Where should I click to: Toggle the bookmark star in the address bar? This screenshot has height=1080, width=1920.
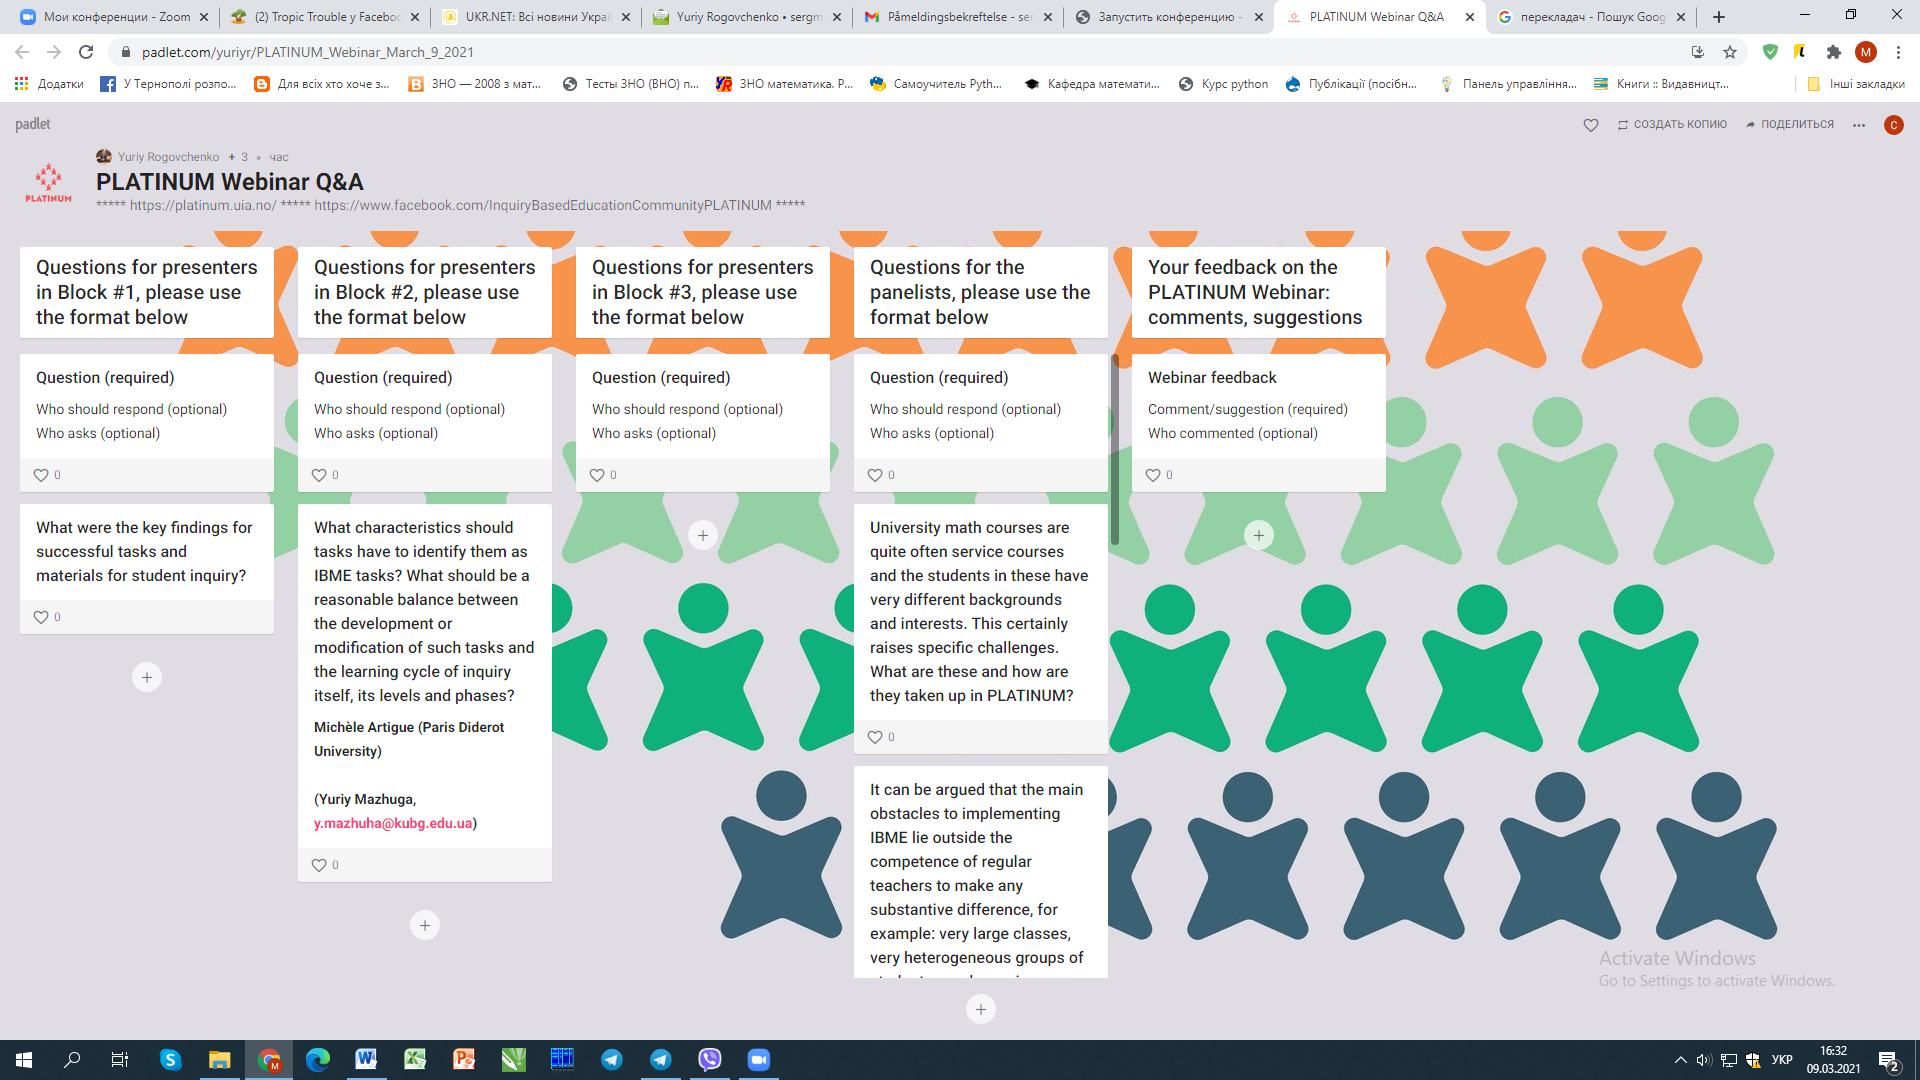pyautogui.click(x=1729, y=51)
